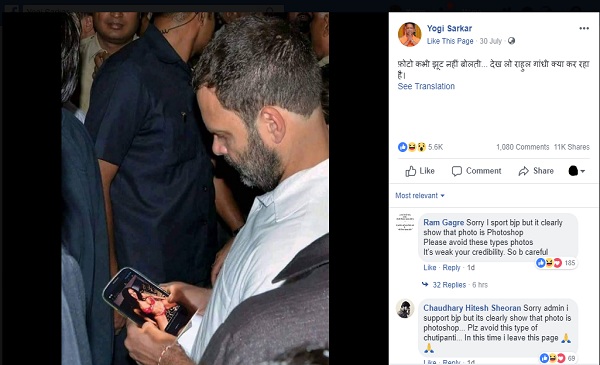Click Ram Gagre's profile thumbnail
600x365 pixels.
(x=405, y=223)
